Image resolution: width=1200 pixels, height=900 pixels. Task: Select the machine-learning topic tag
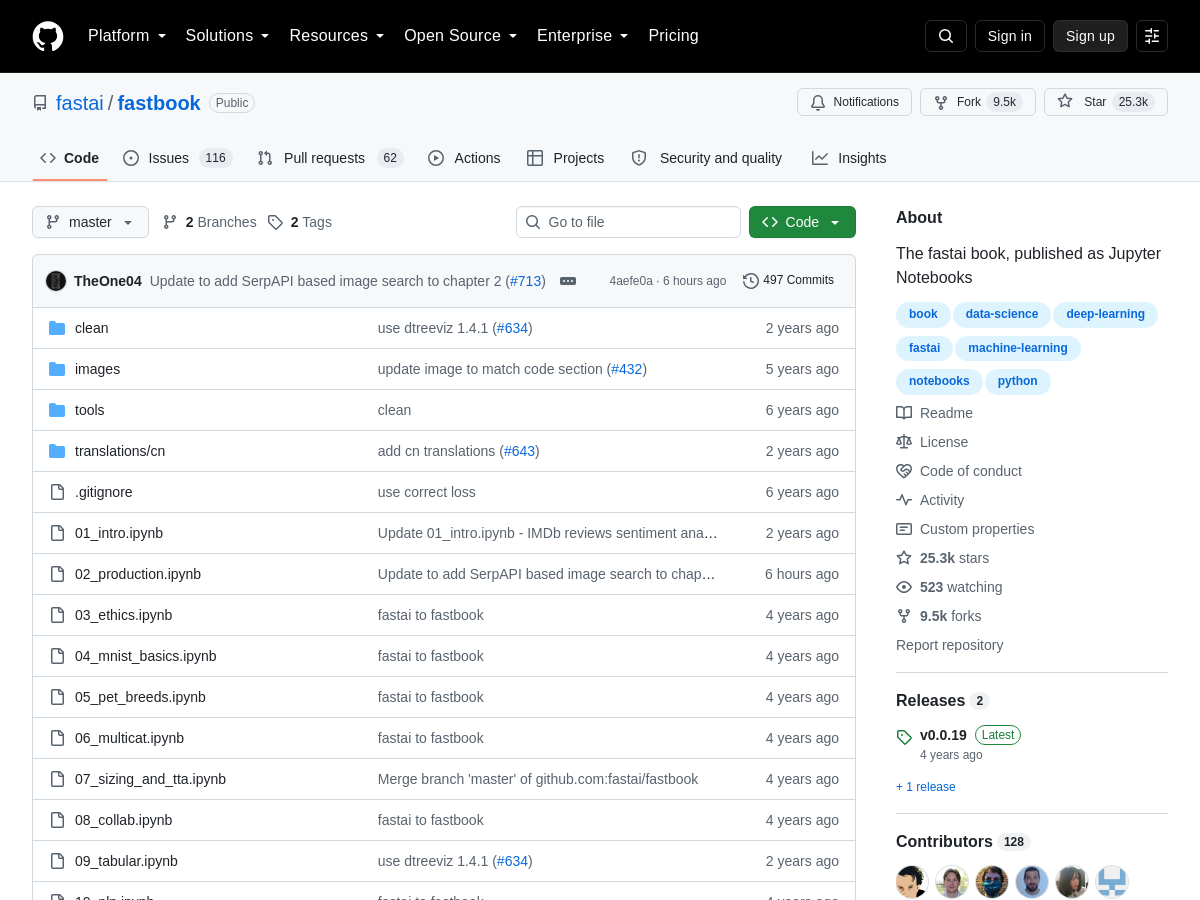click(1018, 348)
